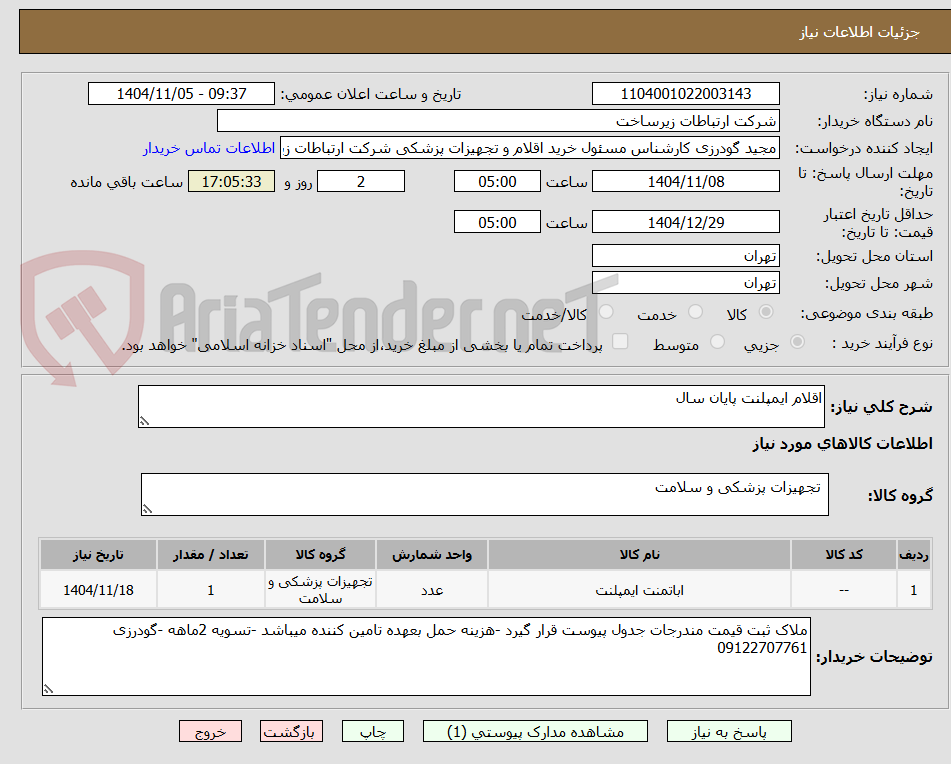This screenshot has width=951, height=764.
Task: Click the شهر محل تحویل field
Action: tap(685, 283)
